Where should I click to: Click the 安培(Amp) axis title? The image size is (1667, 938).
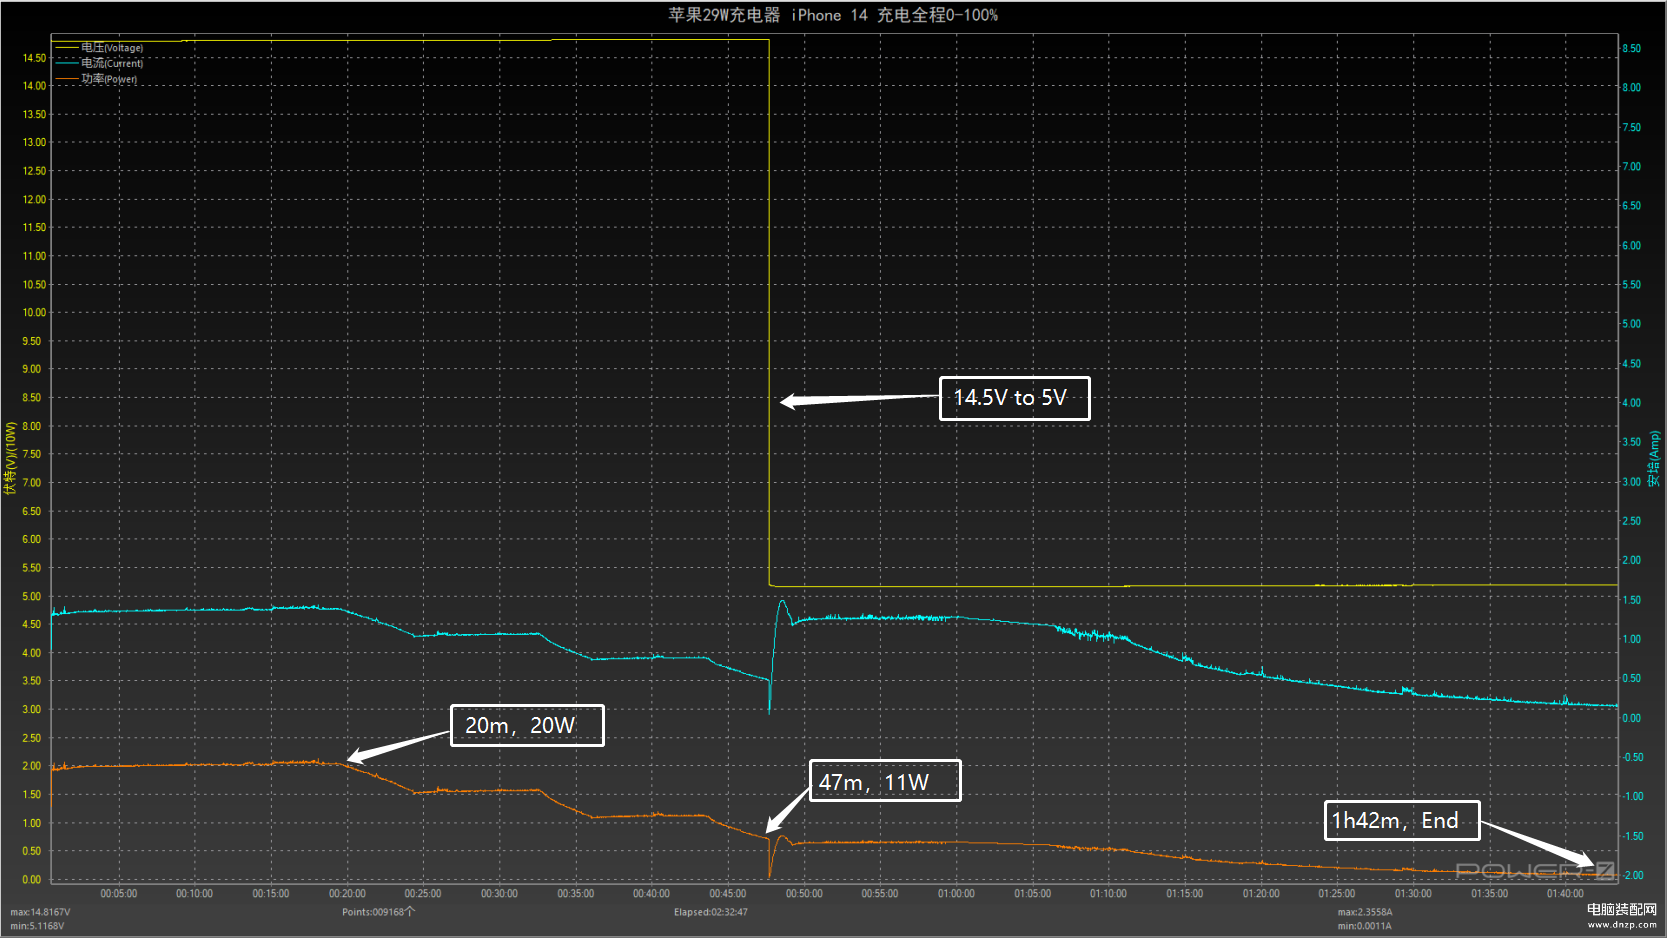tap(1654, 459)
